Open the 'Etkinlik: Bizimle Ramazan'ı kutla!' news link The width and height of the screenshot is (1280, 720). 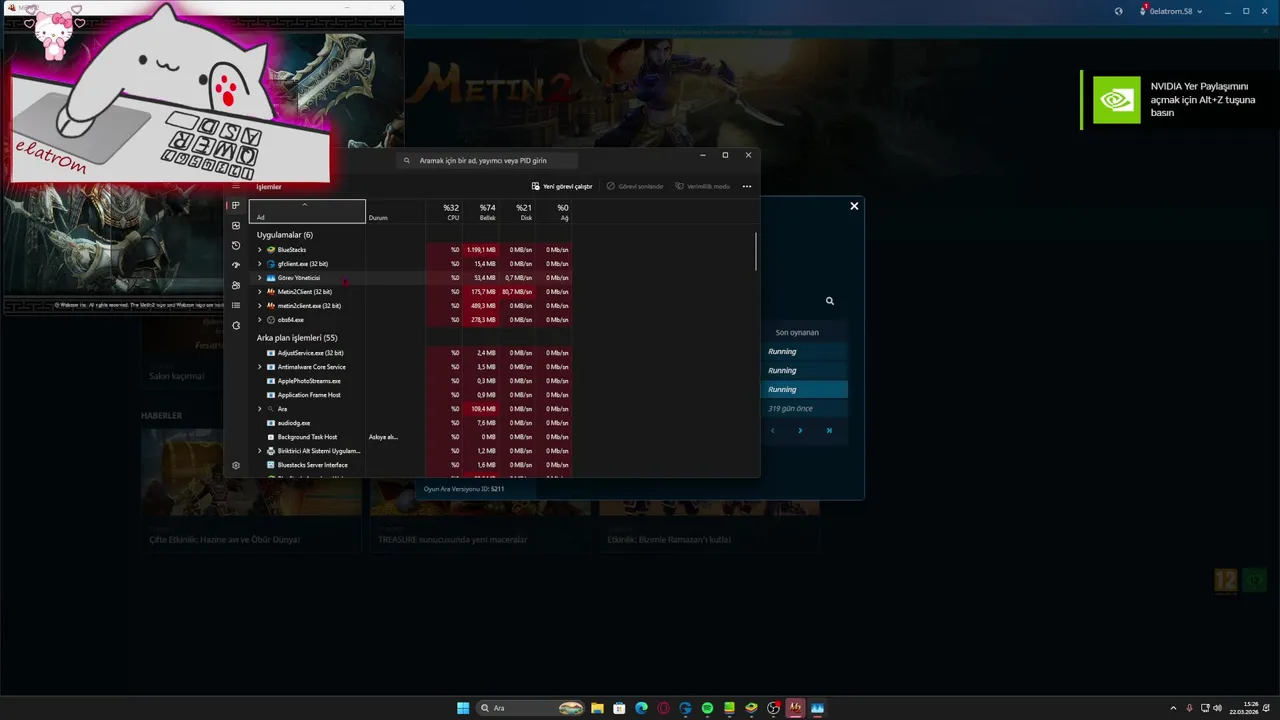coord(669,539)
